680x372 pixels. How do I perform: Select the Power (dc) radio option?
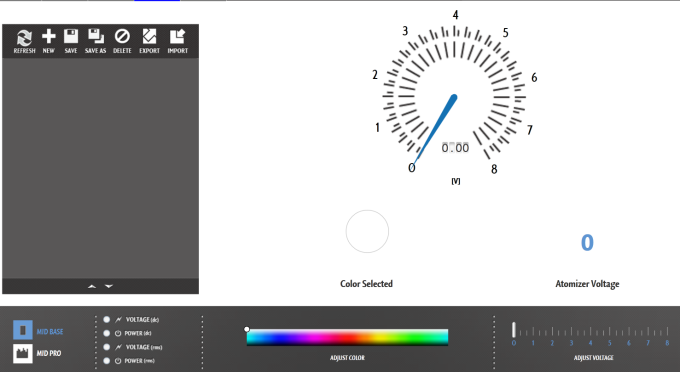pyautogui.click(x=107, y=333)
